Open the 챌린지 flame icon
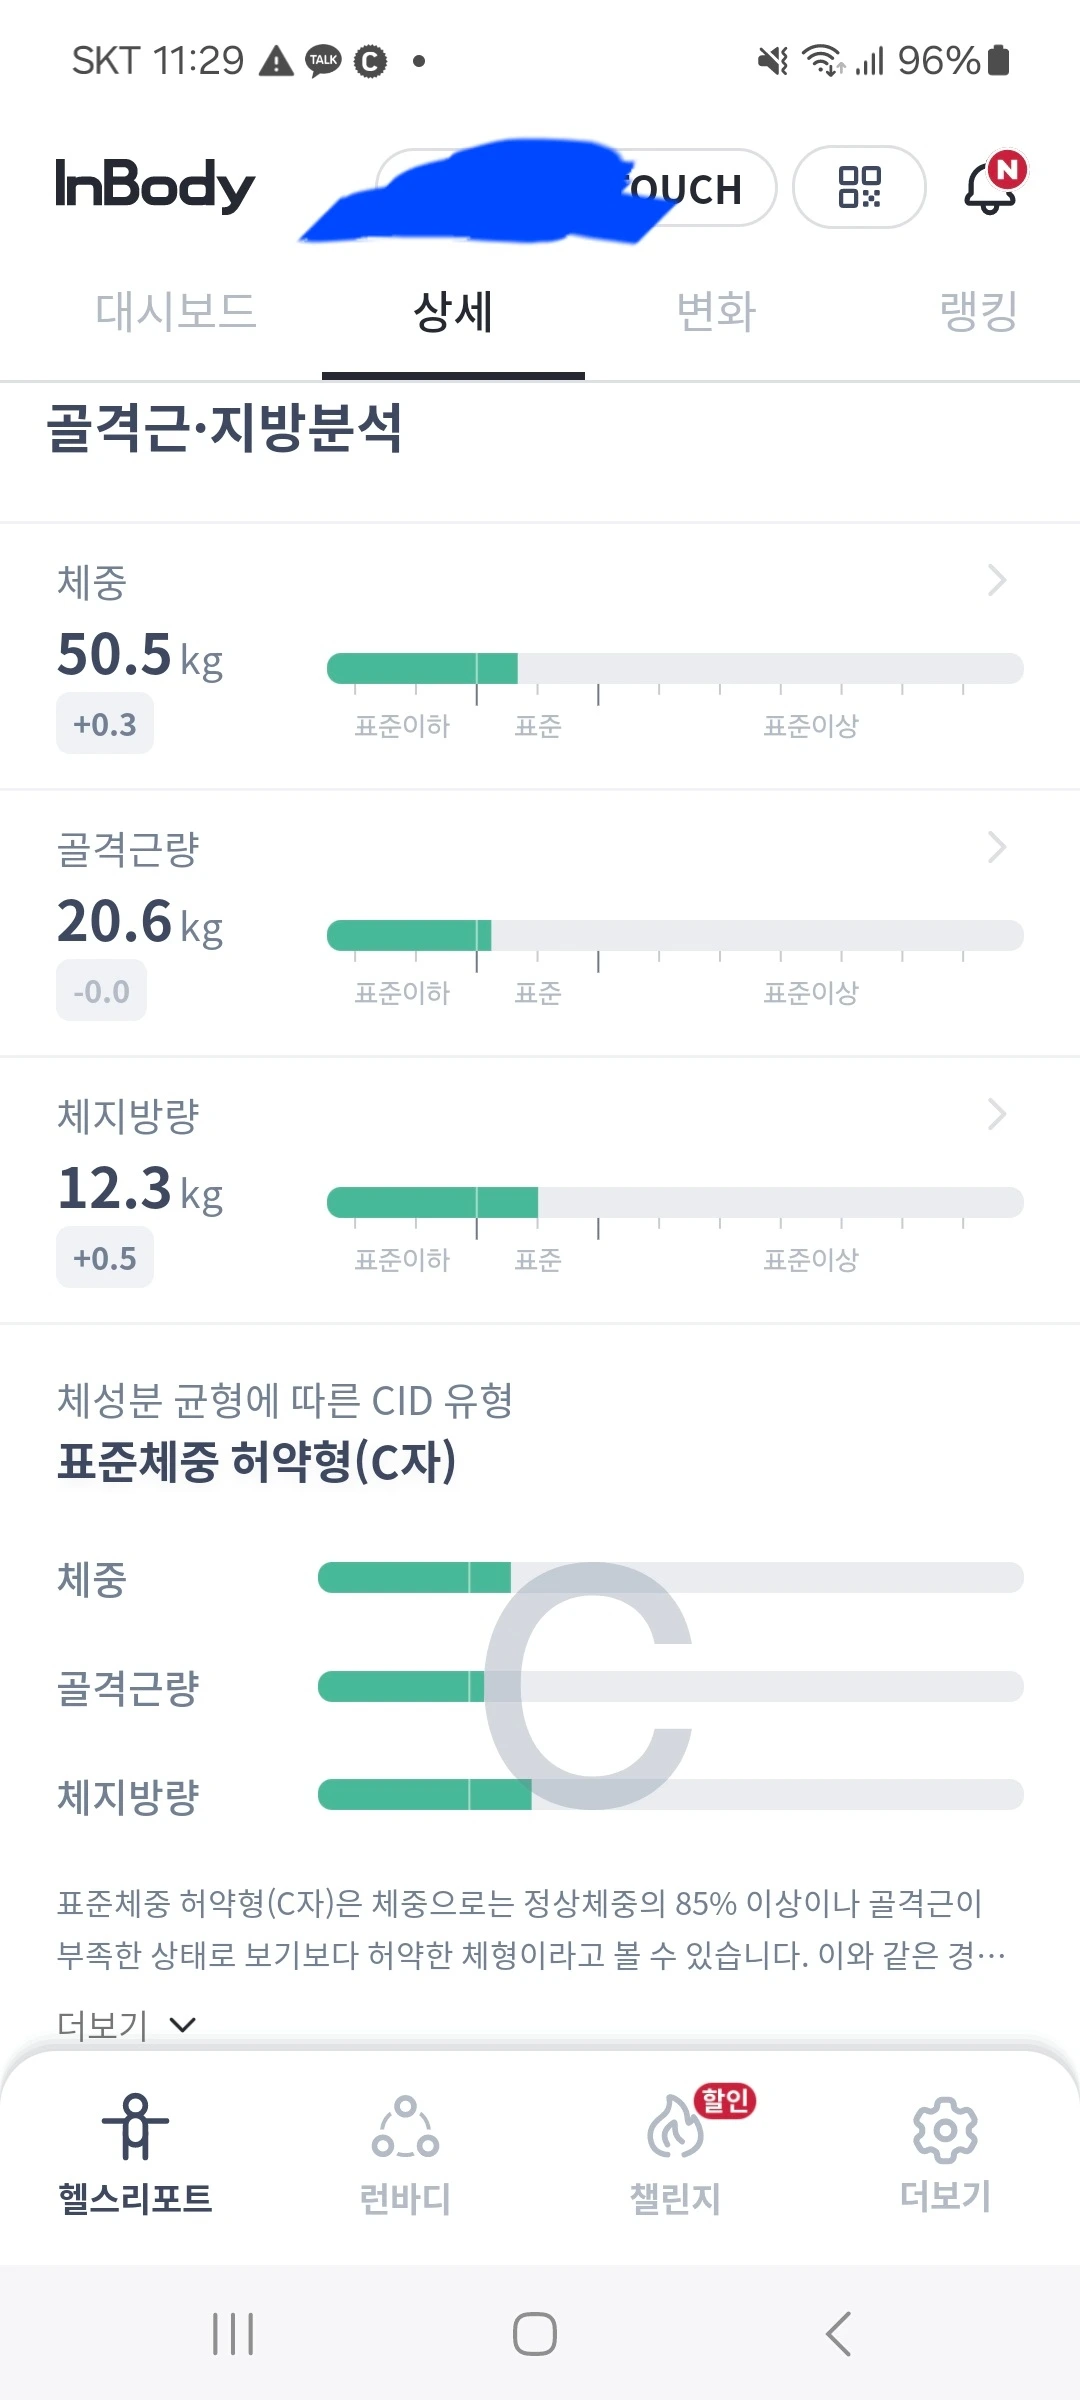The height and width of the screenshot is (2400, 1080). (676, 2126)
